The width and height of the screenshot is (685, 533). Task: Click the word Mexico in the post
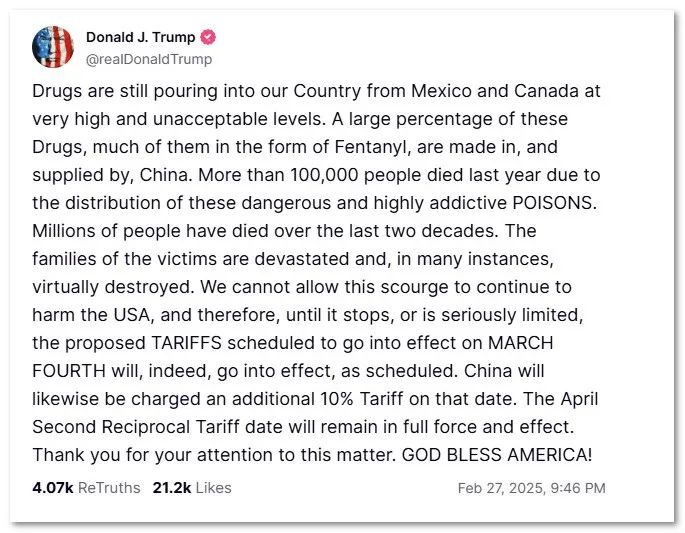[441, 91]
